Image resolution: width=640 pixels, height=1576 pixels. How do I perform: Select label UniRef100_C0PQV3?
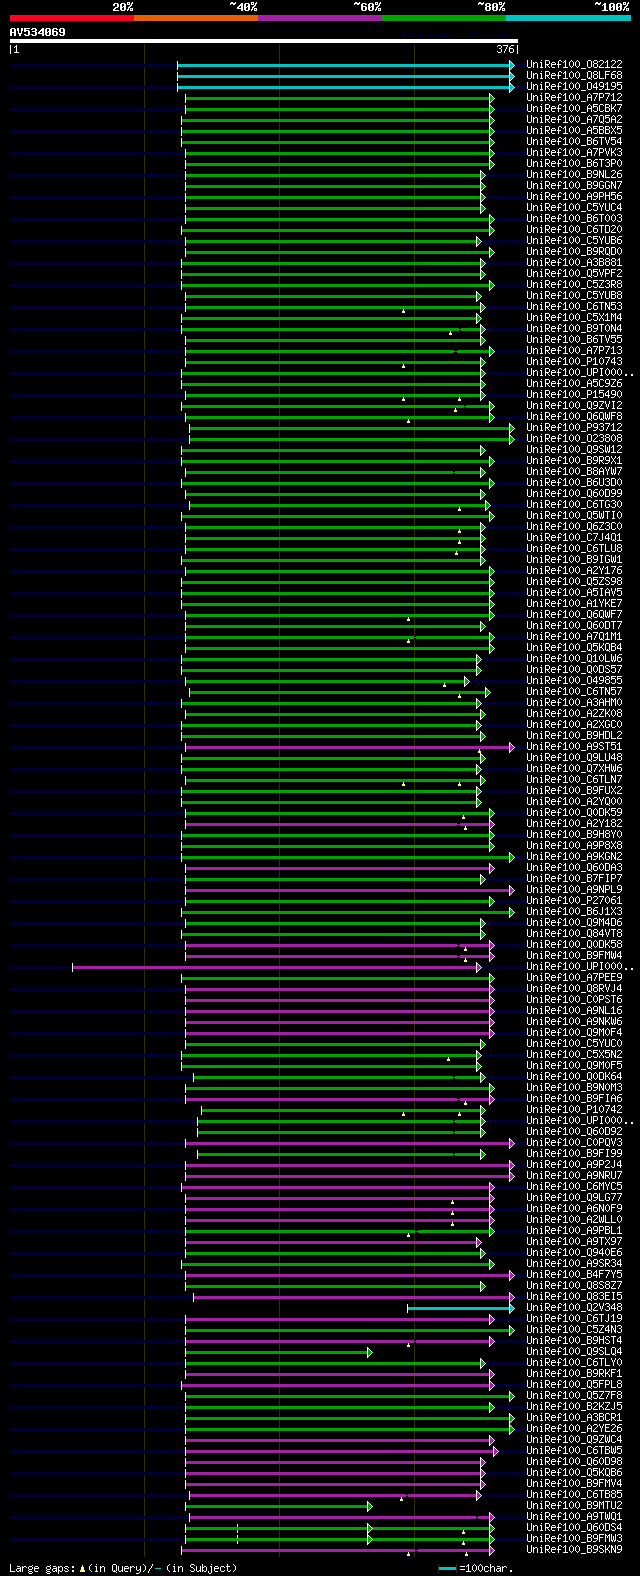[x=574, y=1142]
